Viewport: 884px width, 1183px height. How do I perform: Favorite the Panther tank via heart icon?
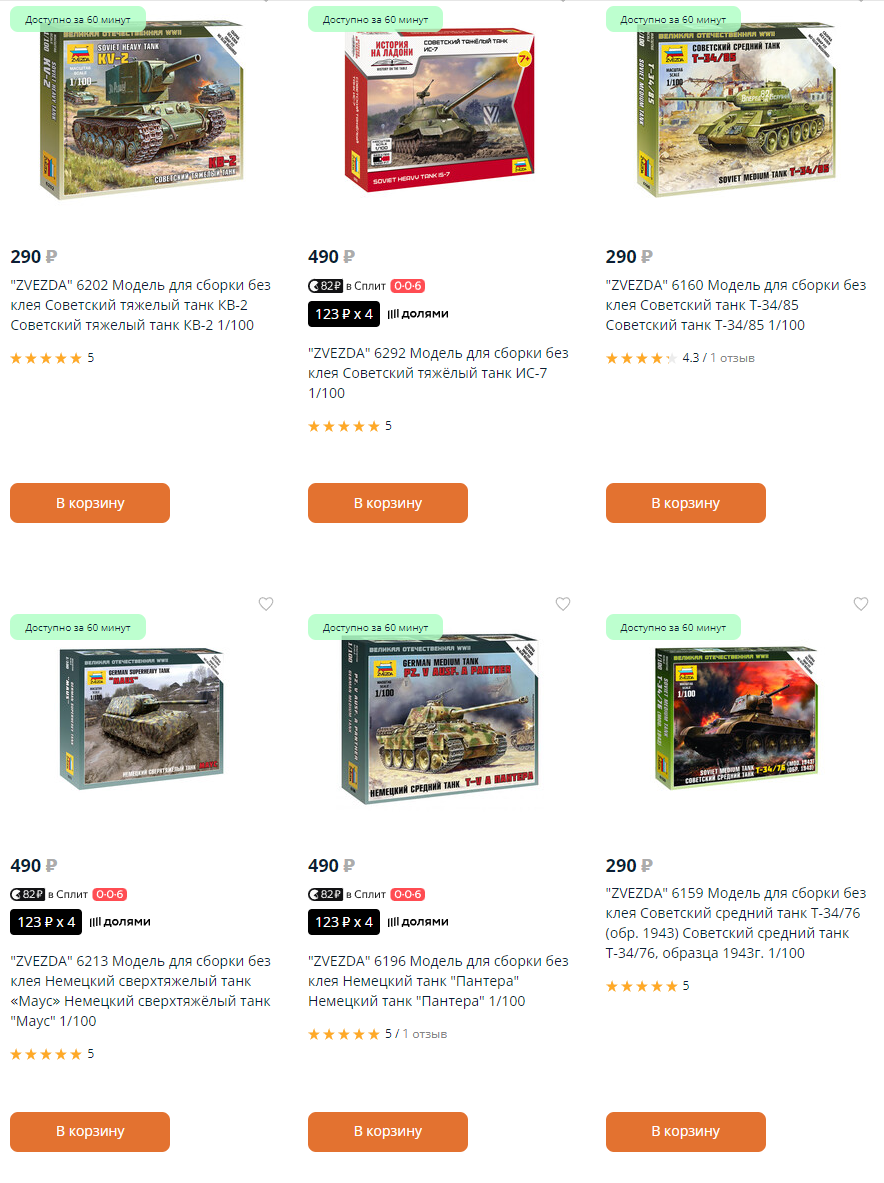point(563,604)
